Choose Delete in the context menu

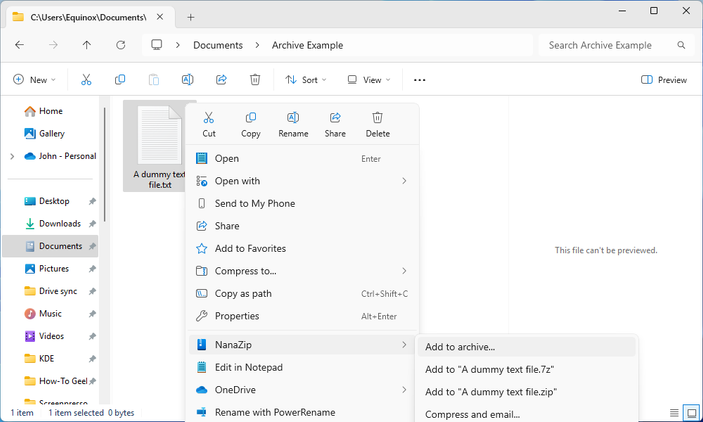(x=378, y=125)
